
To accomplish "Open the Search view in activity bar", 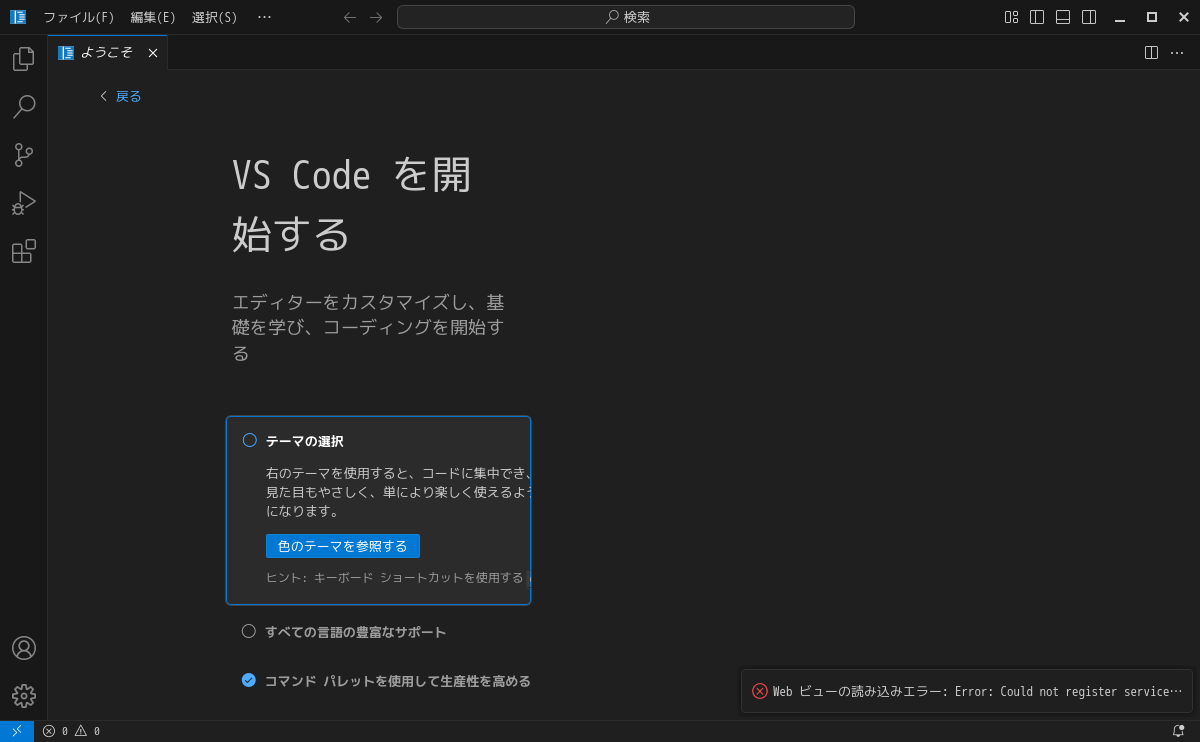I will 24,107.
